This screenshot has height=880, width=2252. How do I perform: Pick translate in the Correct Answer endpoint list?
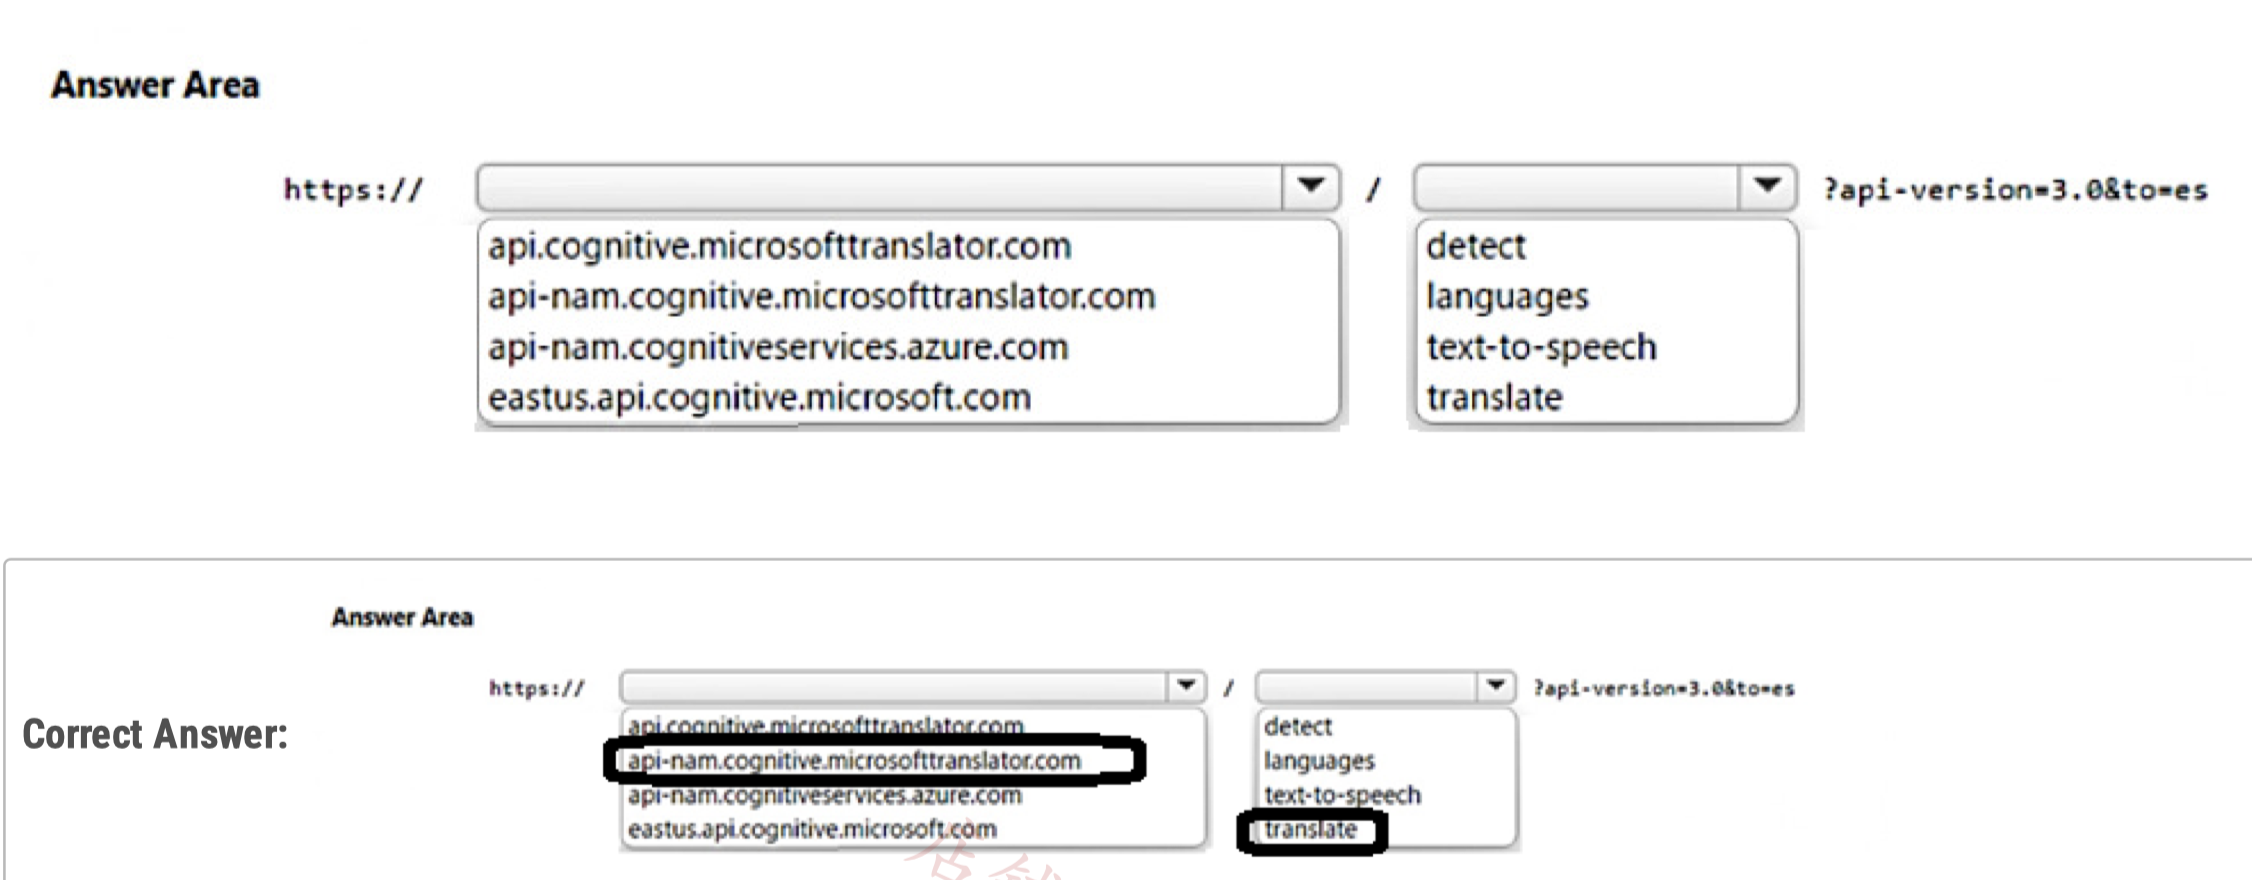(1310, 830)
